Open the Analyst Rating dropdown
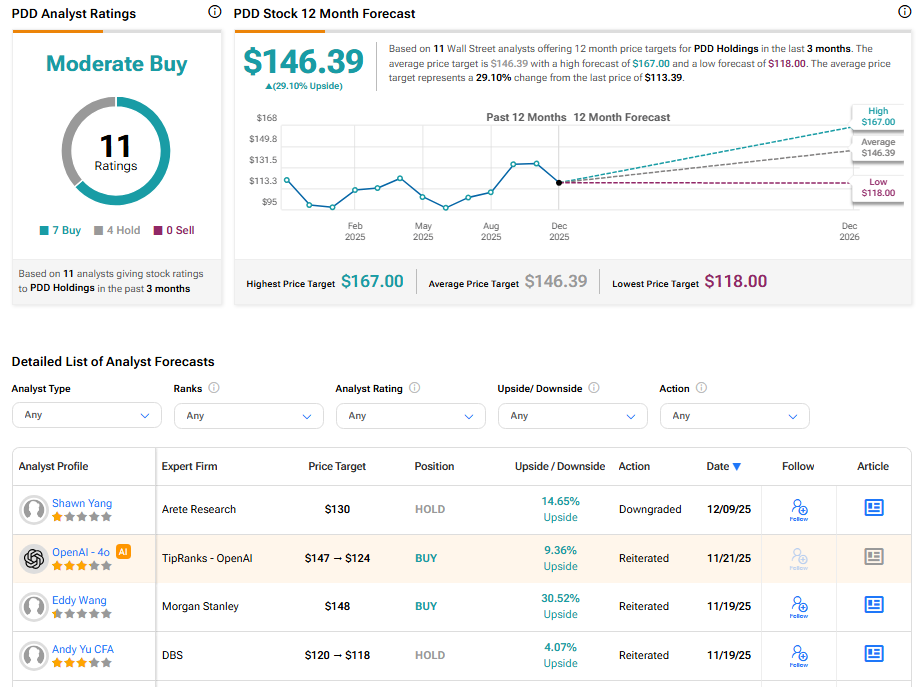This screenshot has height=687, width=921. coord(410,416)
